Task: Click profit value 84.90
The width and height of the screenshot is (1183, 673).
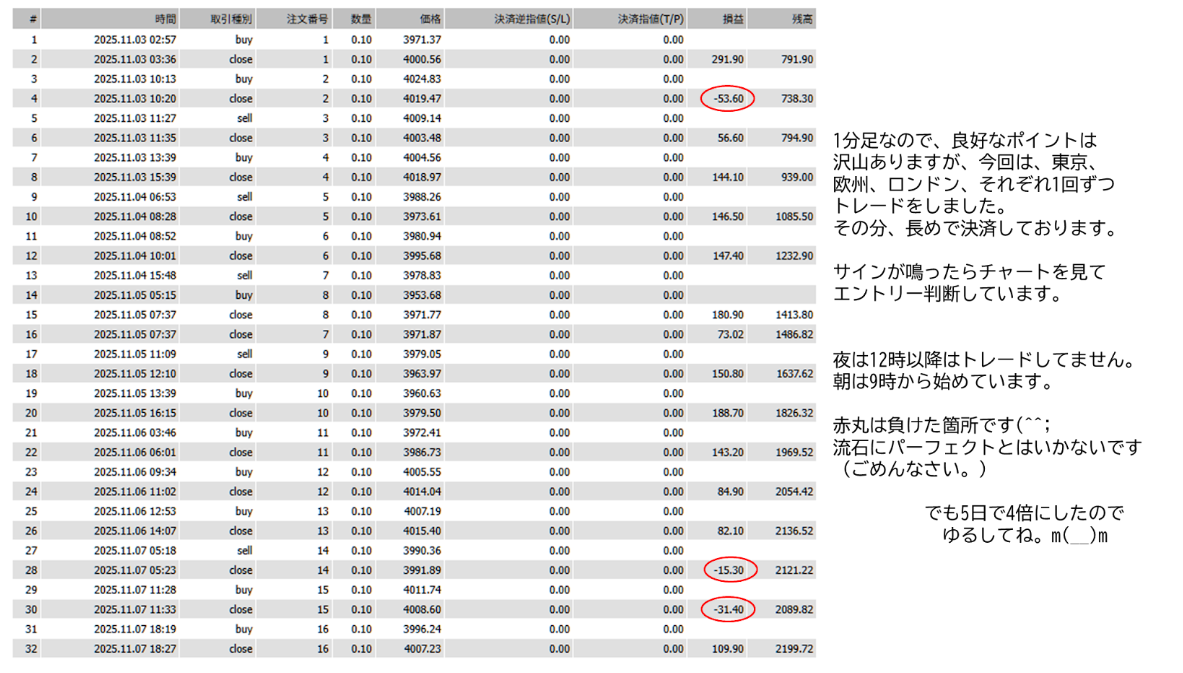Action: click(731, 491)
